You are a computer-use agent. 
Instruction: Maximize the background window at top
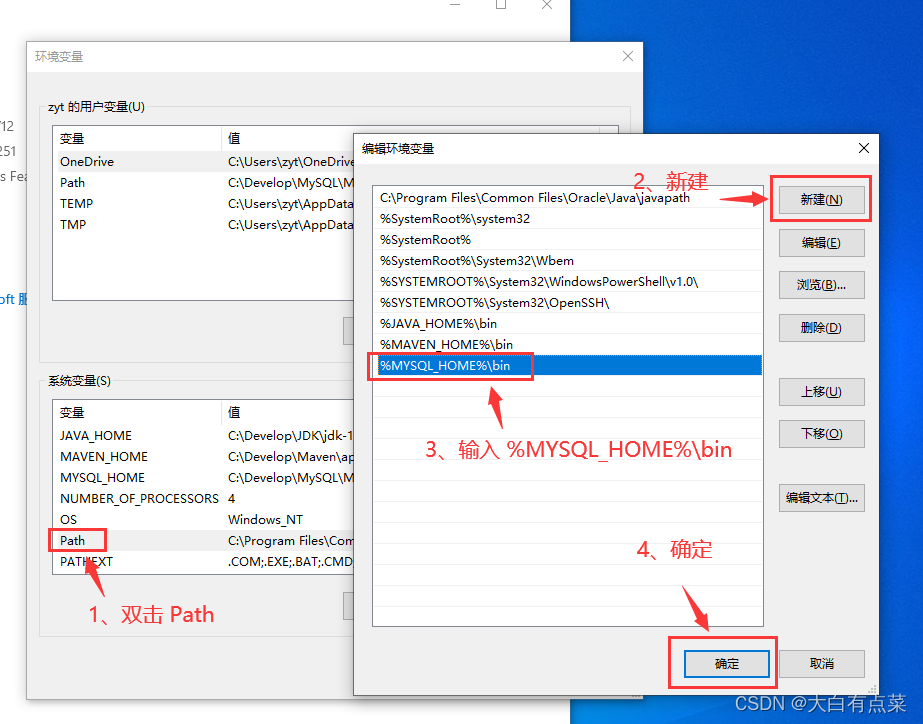(501, 5)
